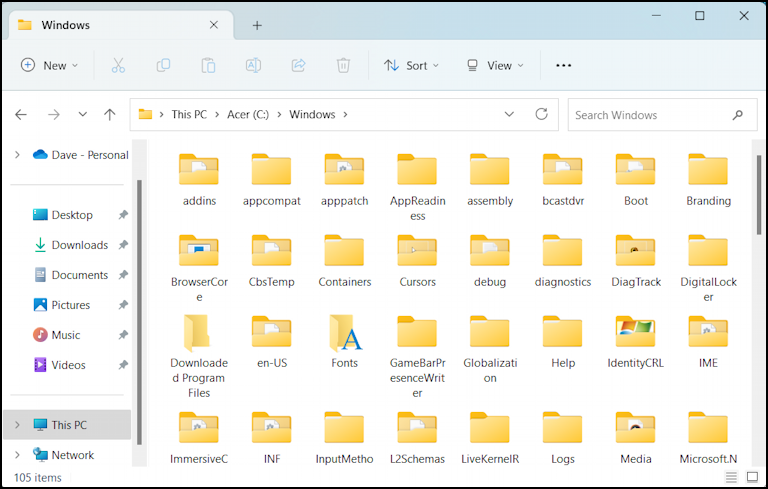768x489 pixels.
Task: Select the IME folder
Action: coord(708,342)
